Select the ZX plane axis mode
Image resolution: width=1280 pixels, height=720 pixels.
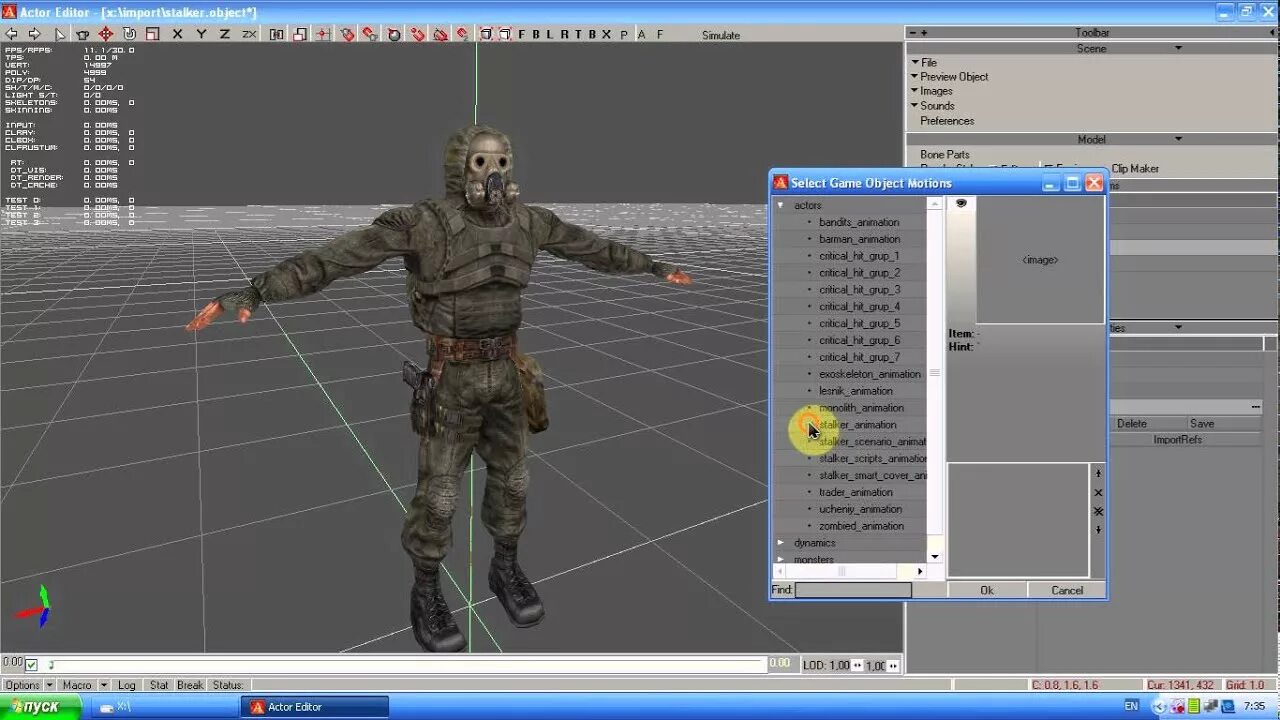[x=249, y=34]
